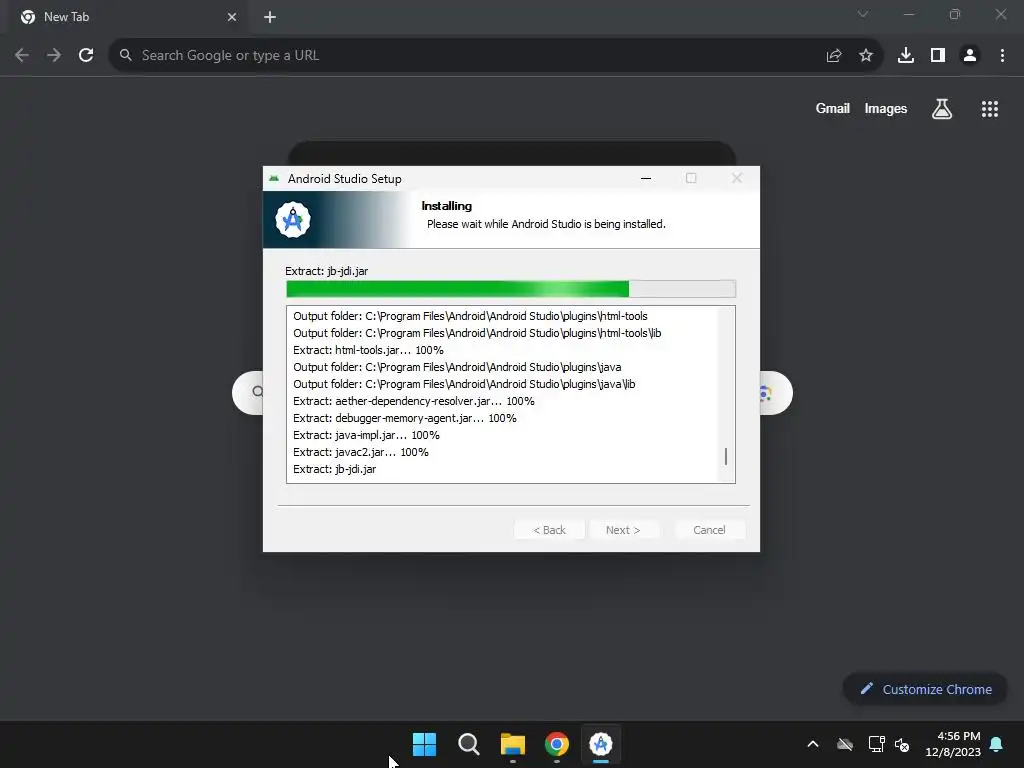Viewport: 1024px width, 768px height.
Task: Click Cancel in Android Studio Setup
Action: pos(709,530)
